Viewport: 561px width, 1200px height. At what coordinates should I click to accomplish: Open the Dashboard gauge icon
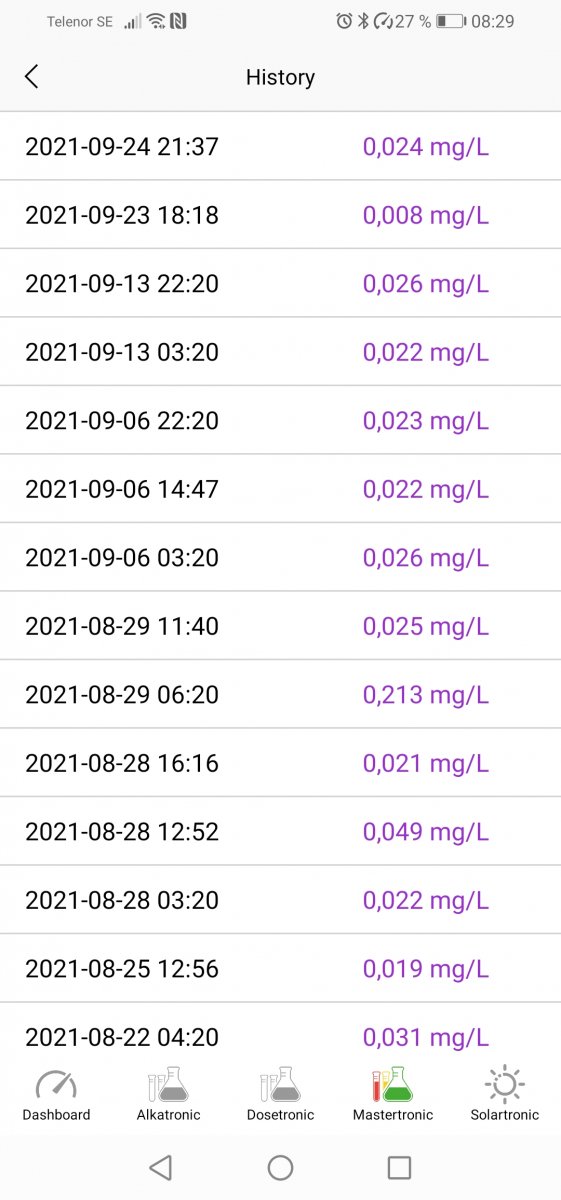56,1085
